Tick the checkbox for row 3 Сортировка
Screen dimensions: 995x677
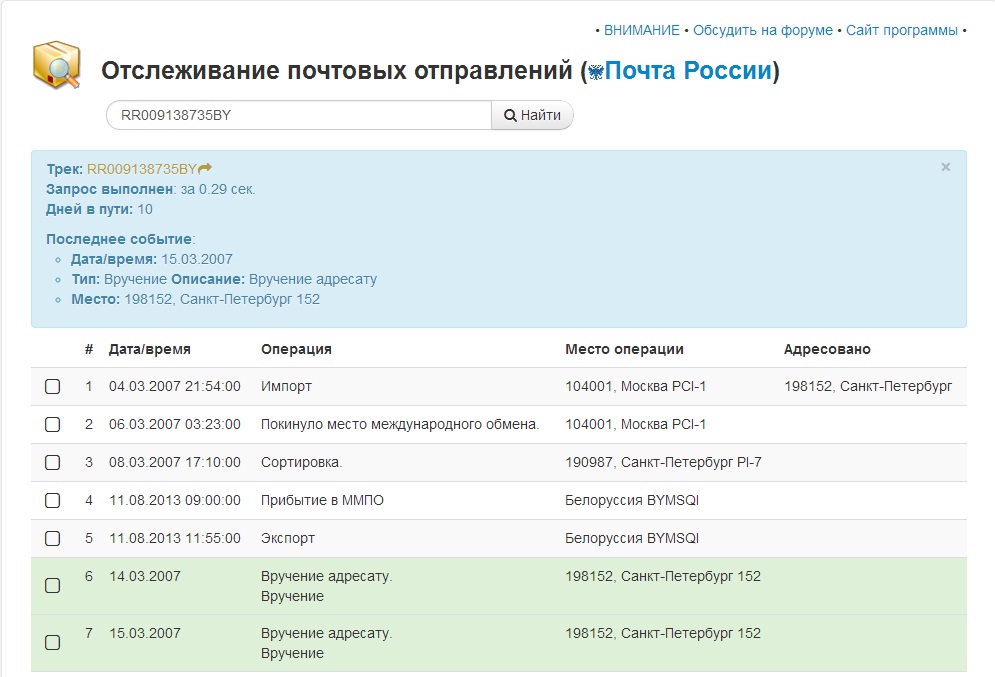tap(53, 462)
